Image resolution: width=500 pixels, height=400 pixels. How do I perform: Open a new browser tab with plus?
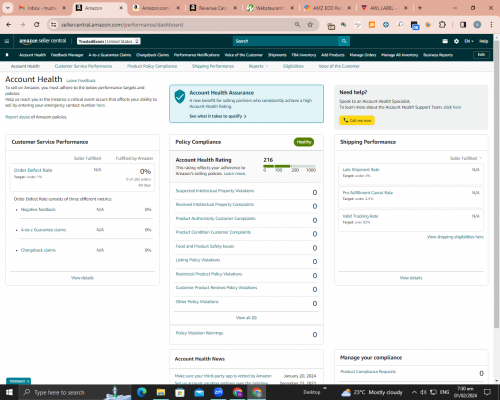[x=420, y=8]
